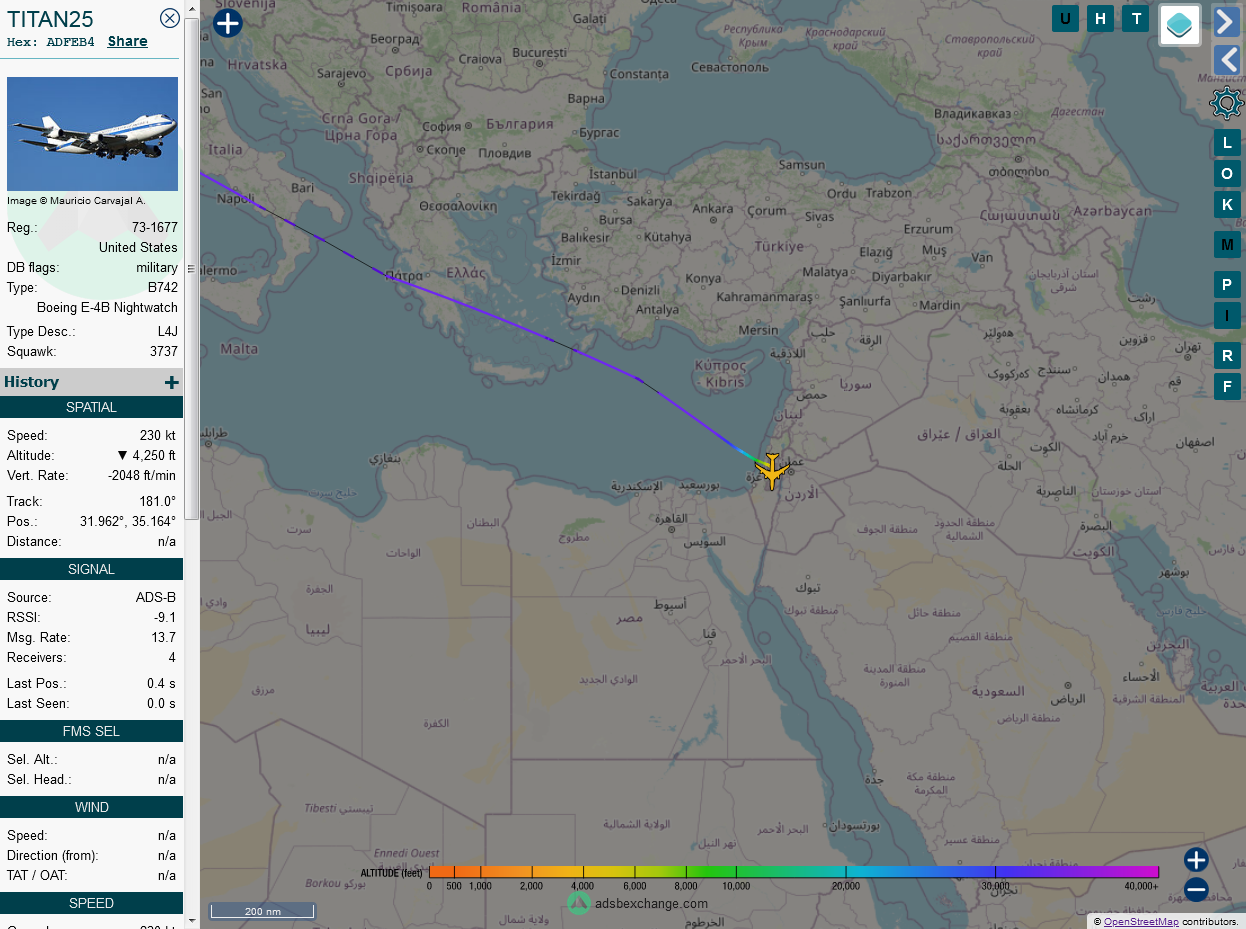Click the WIND section header

tap(92, 807)
